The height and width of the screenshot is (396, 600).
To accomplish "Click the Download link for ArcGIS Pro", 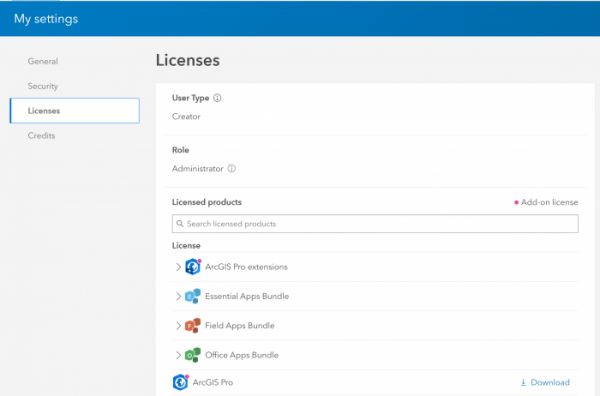I will click(x=545, y=382).
